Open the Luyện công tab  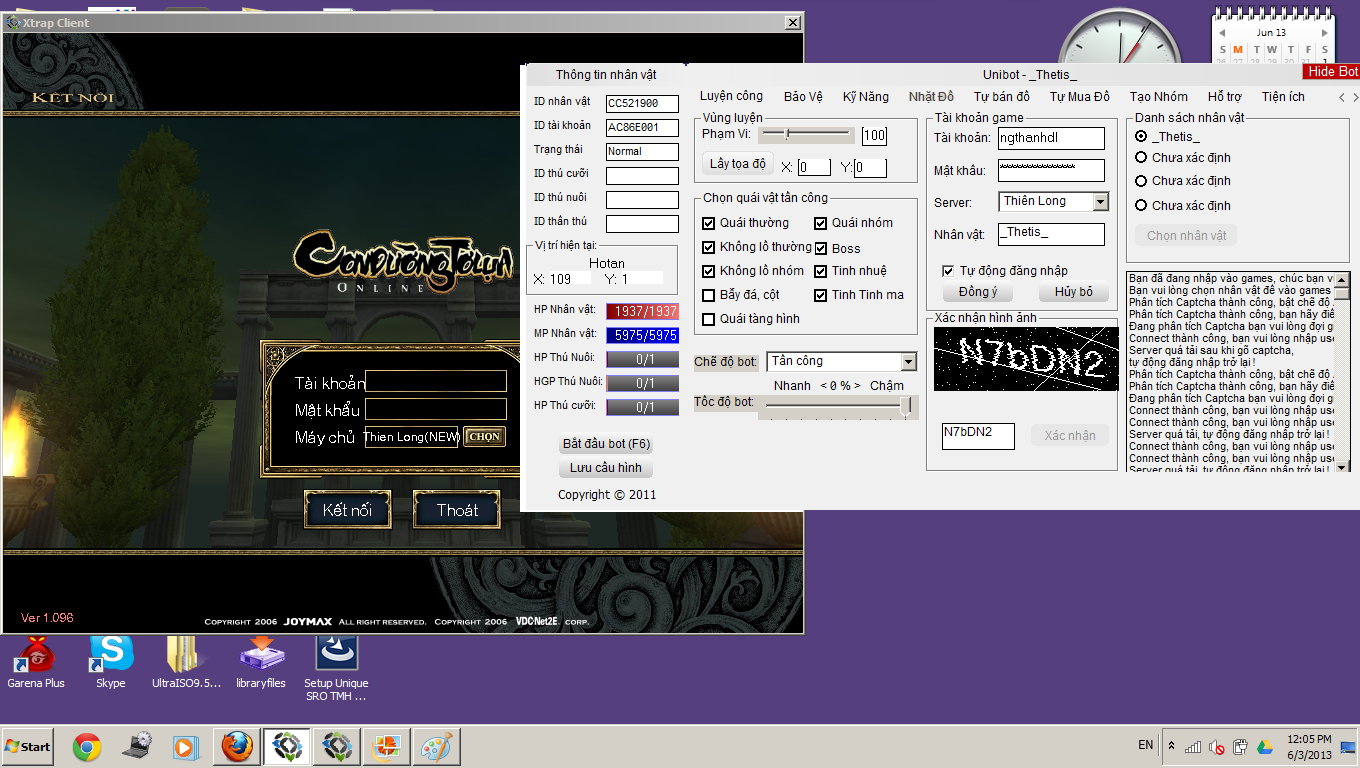(x=731, y=96)
